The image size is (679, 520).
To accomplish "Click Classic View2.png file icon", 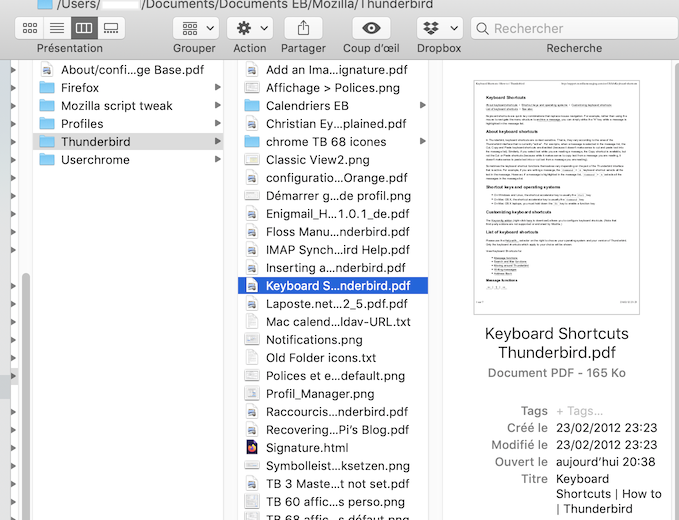I will pyautogui.click(x=252, y=160).
